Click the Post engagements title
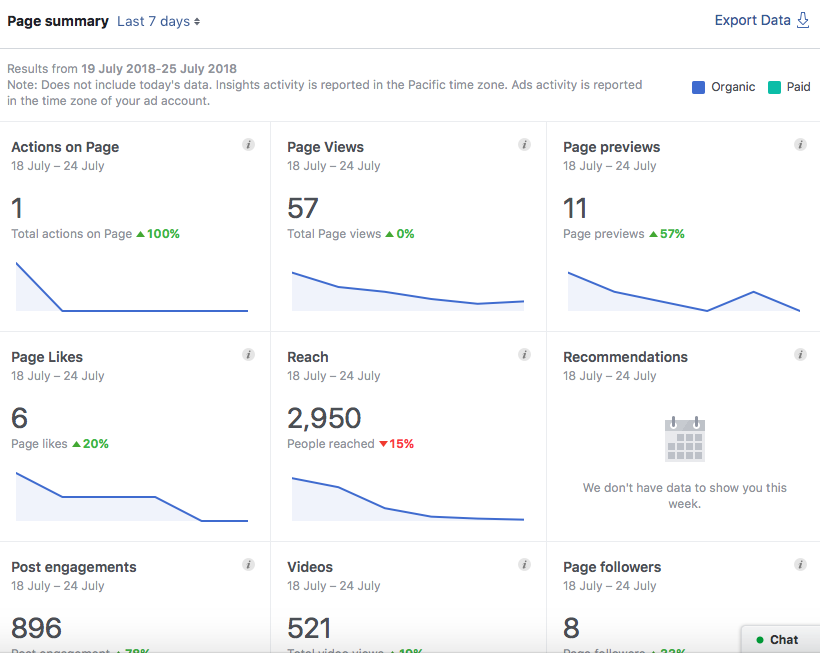Screen dimensions: 820x653 [x=74, y=567]
